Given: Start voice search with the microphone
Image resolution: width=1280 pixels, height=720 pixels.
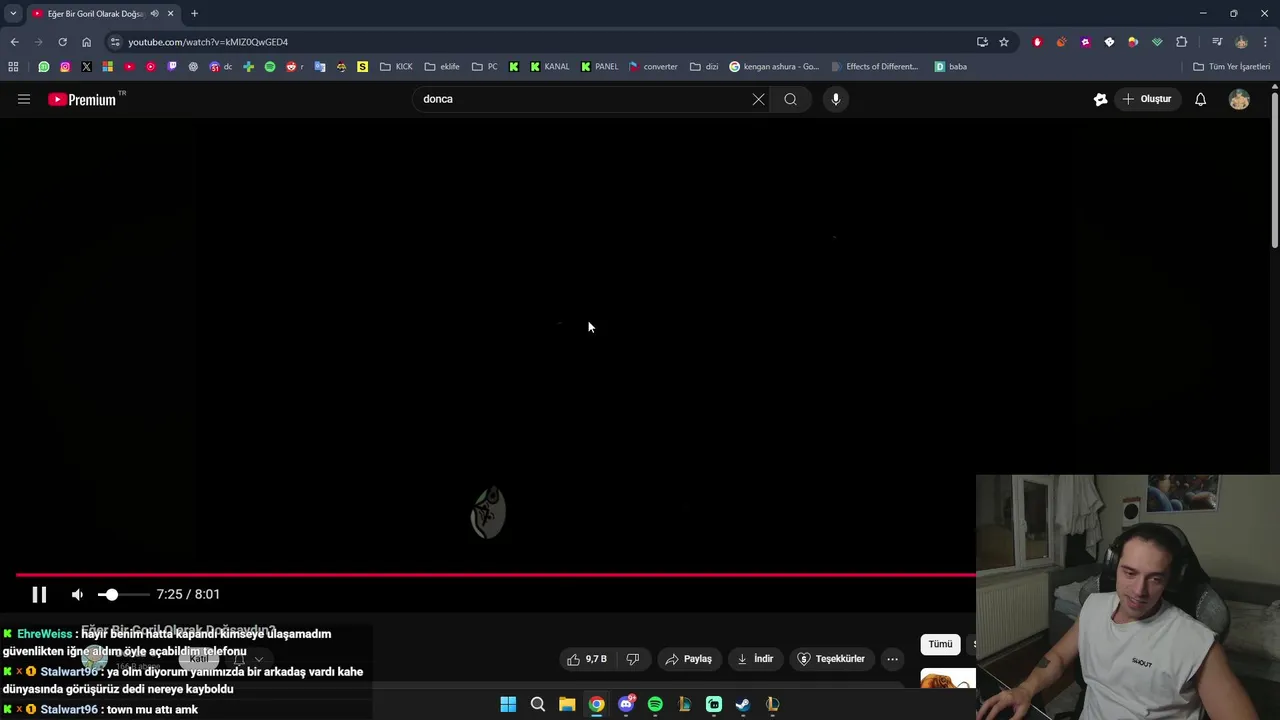Looking at the screenshot, I should (x=836, y=99).
